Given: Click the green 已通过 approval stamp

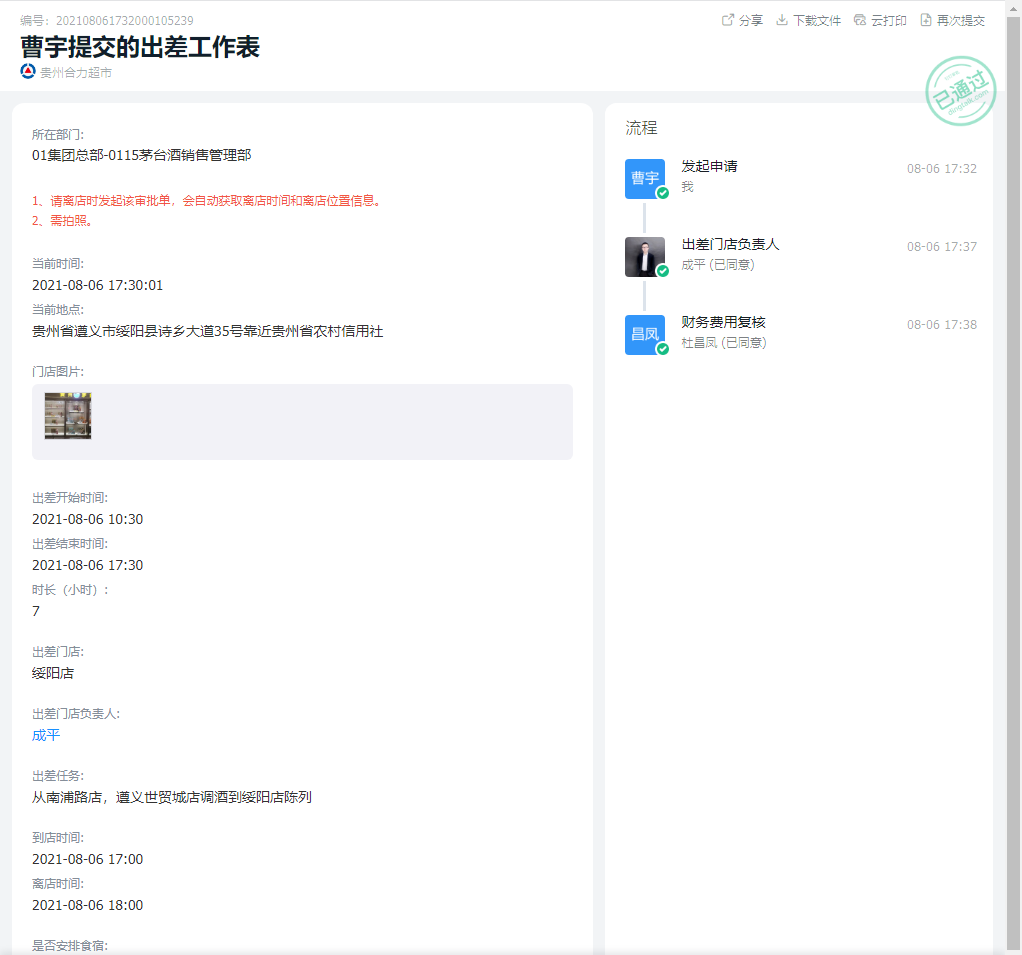Looking at the screenshot, I should pyautogui.click(x=960, y=92).
